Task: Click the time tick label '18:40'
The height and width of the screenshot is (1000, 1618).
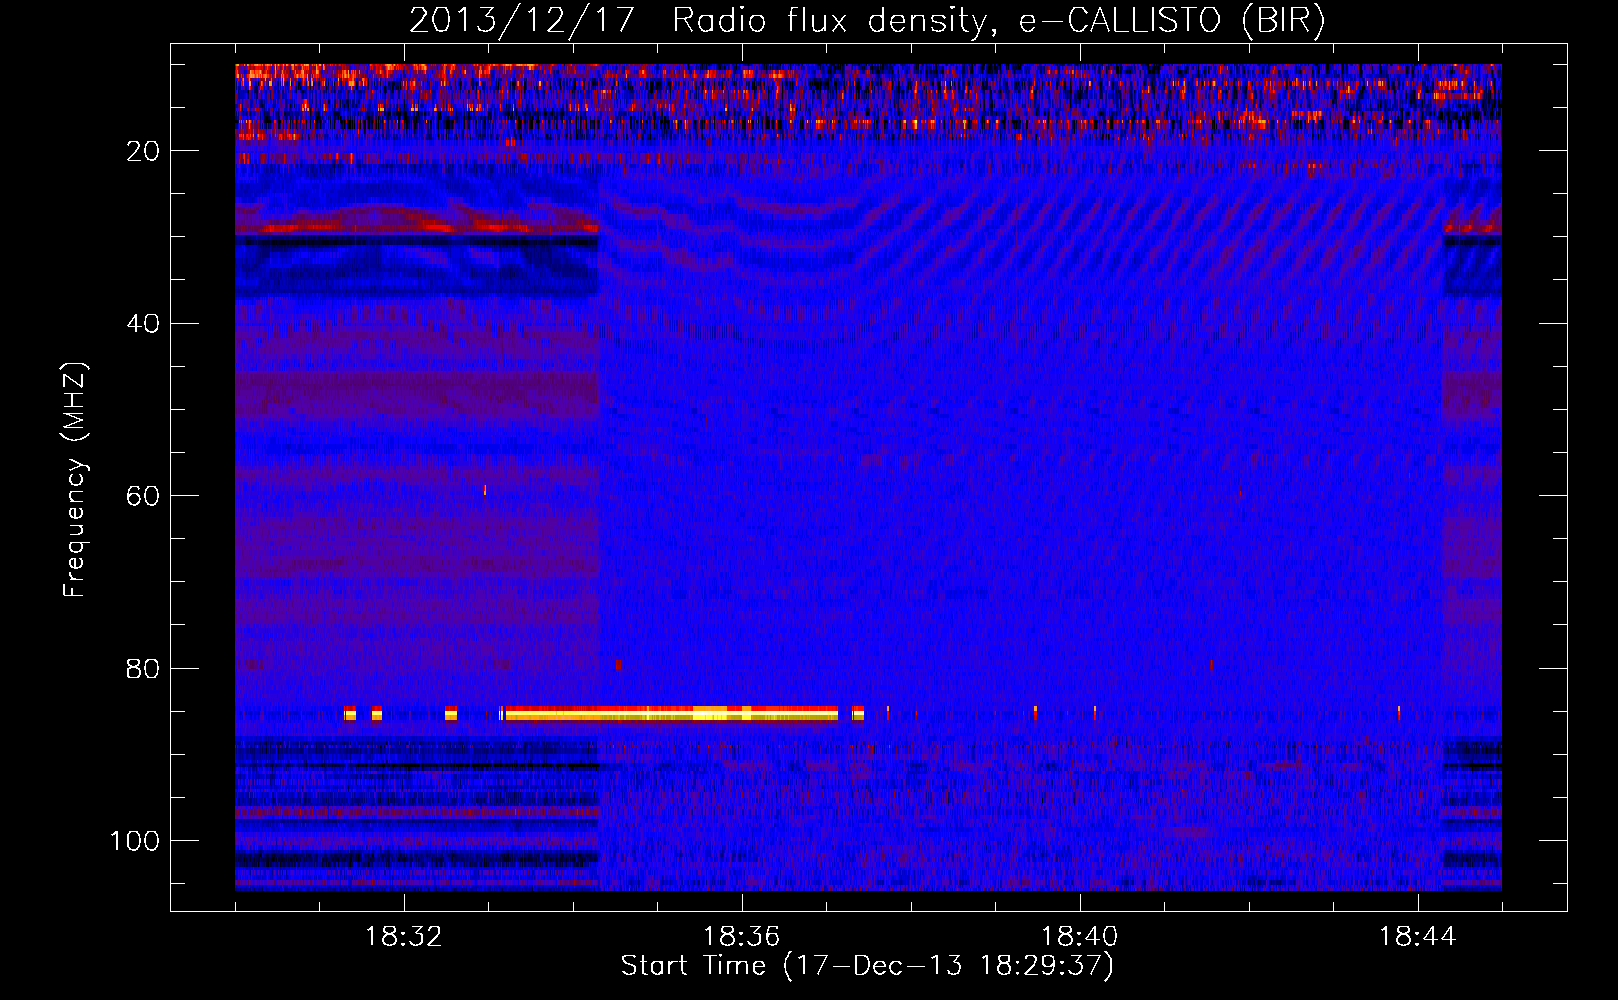Action: tap(1080, 937)
